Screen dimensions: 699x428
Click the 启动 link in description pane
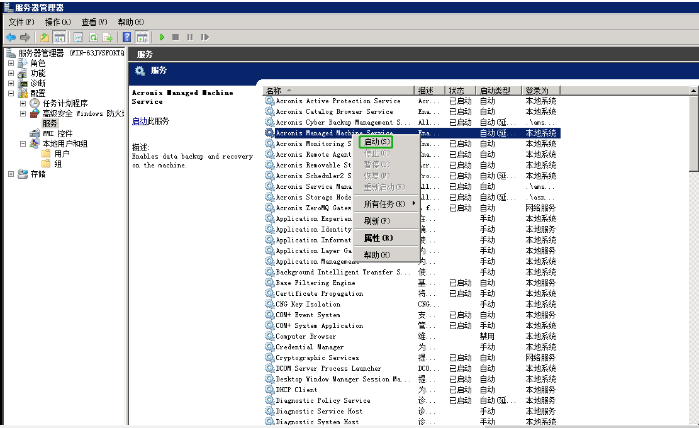pyautogui.click(x=138, y=121)
